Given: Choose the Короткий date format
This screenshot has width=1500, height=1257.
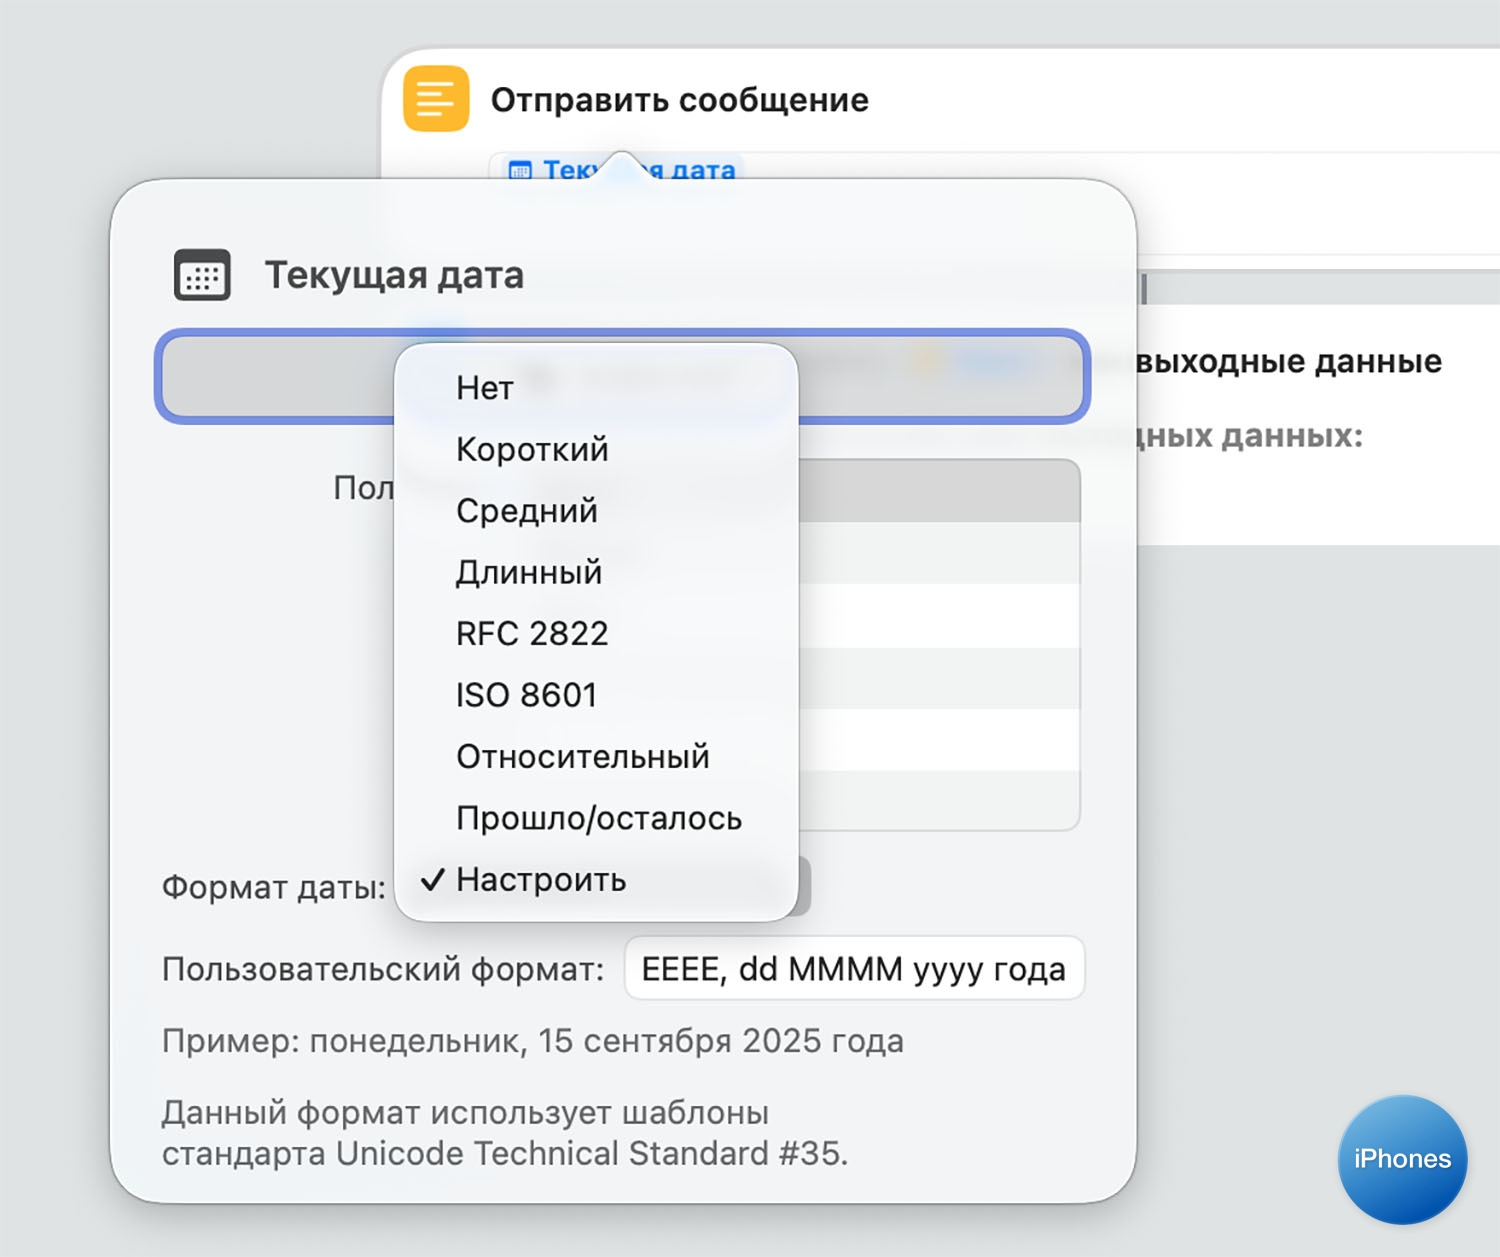Looking at the screenshot, I should pyautogui.click(x=532, y=449).
